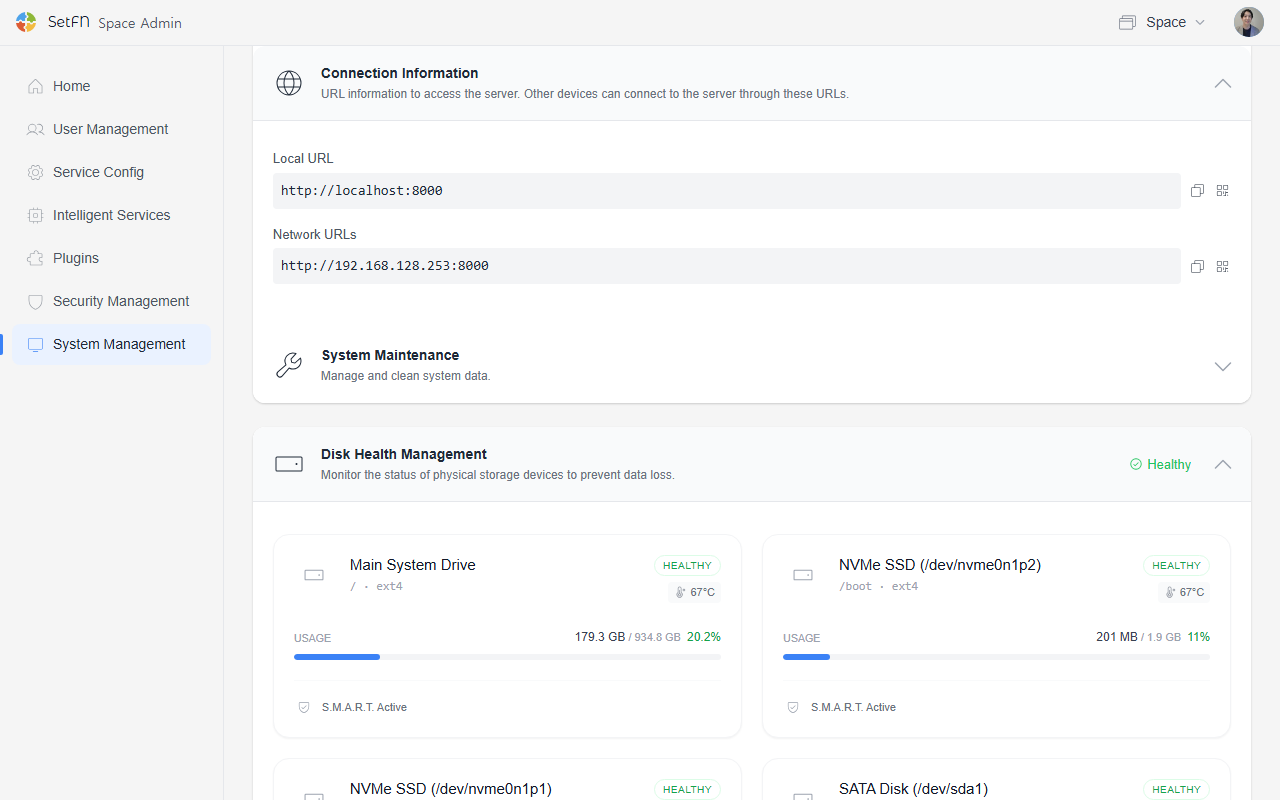Click the NVMe SSD (/dev/nvme0n1p1) title

click(451, 789)
